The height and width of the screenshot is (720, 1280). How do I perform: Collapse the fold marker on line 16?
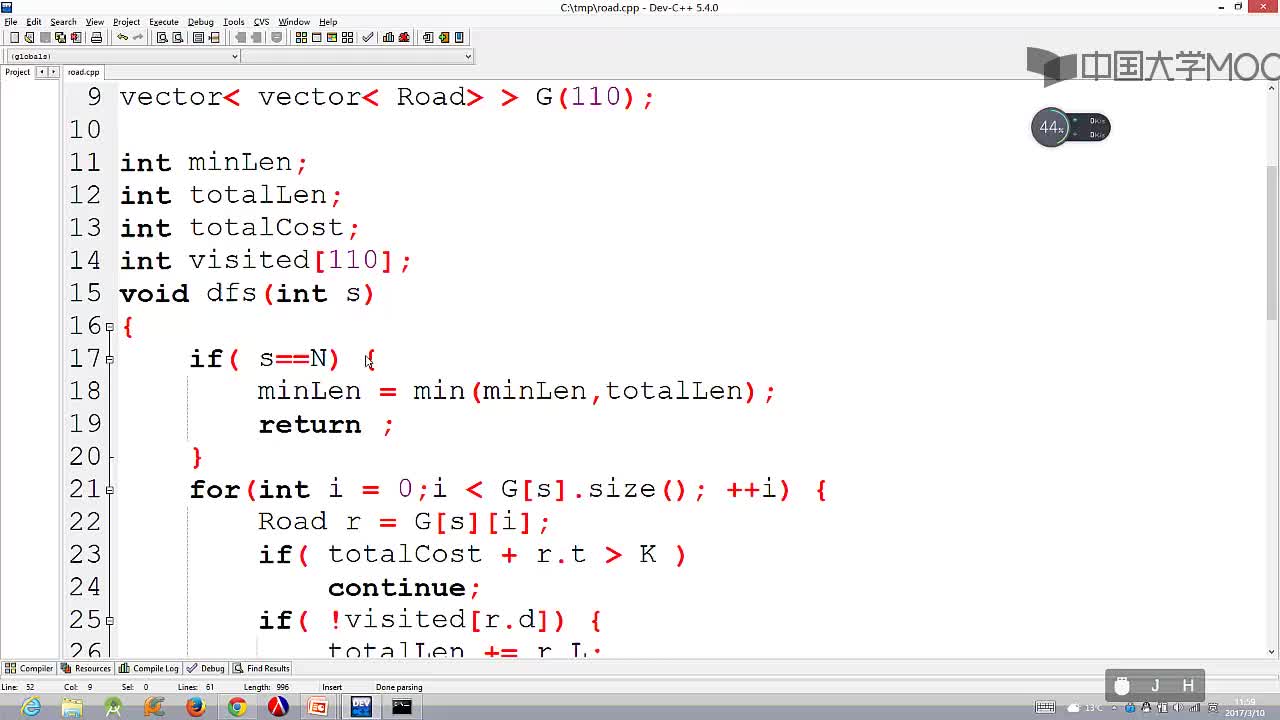[x=110, y=326]
